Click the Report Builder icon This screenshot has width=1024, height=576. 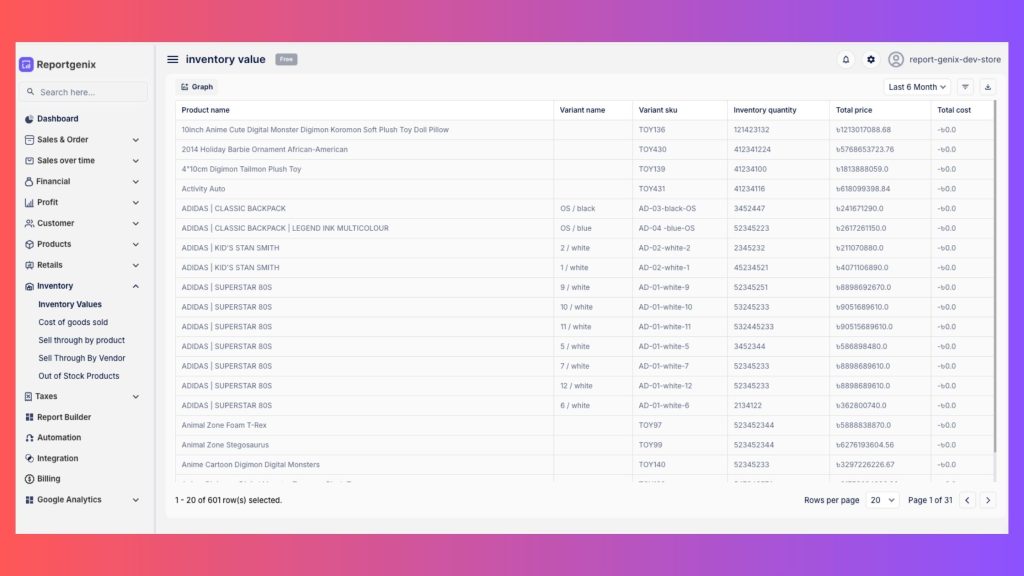pyautogui.click(x=29, y=417)
